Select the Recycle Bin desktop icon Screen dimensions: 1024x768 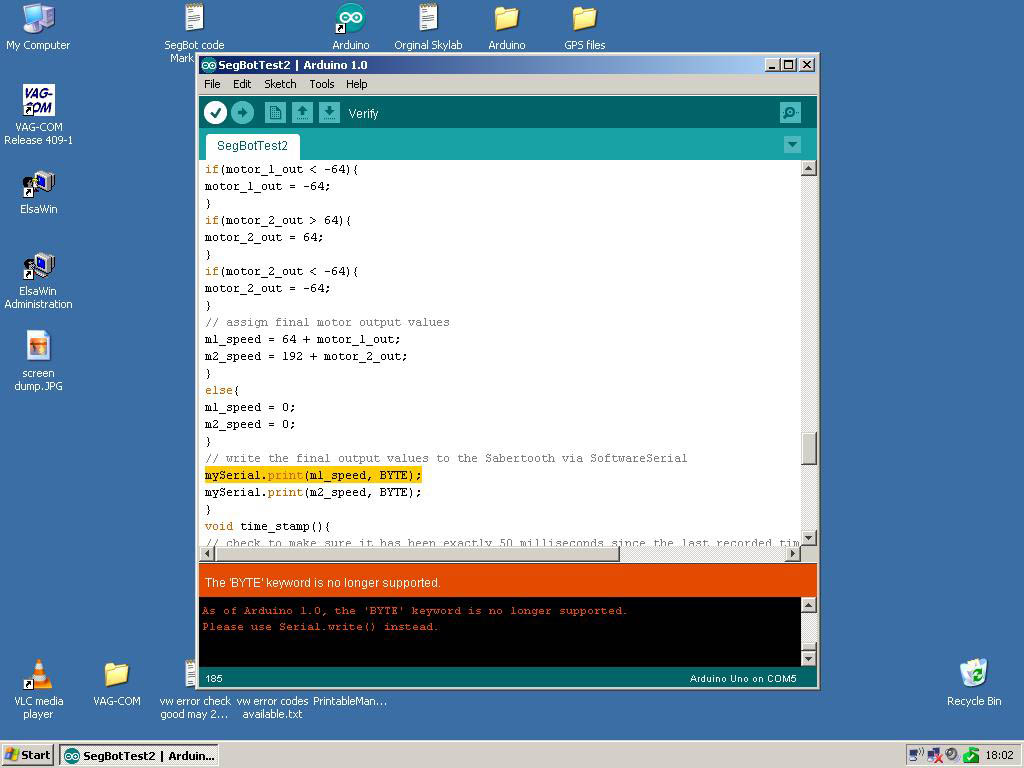(x=974, y=682)
